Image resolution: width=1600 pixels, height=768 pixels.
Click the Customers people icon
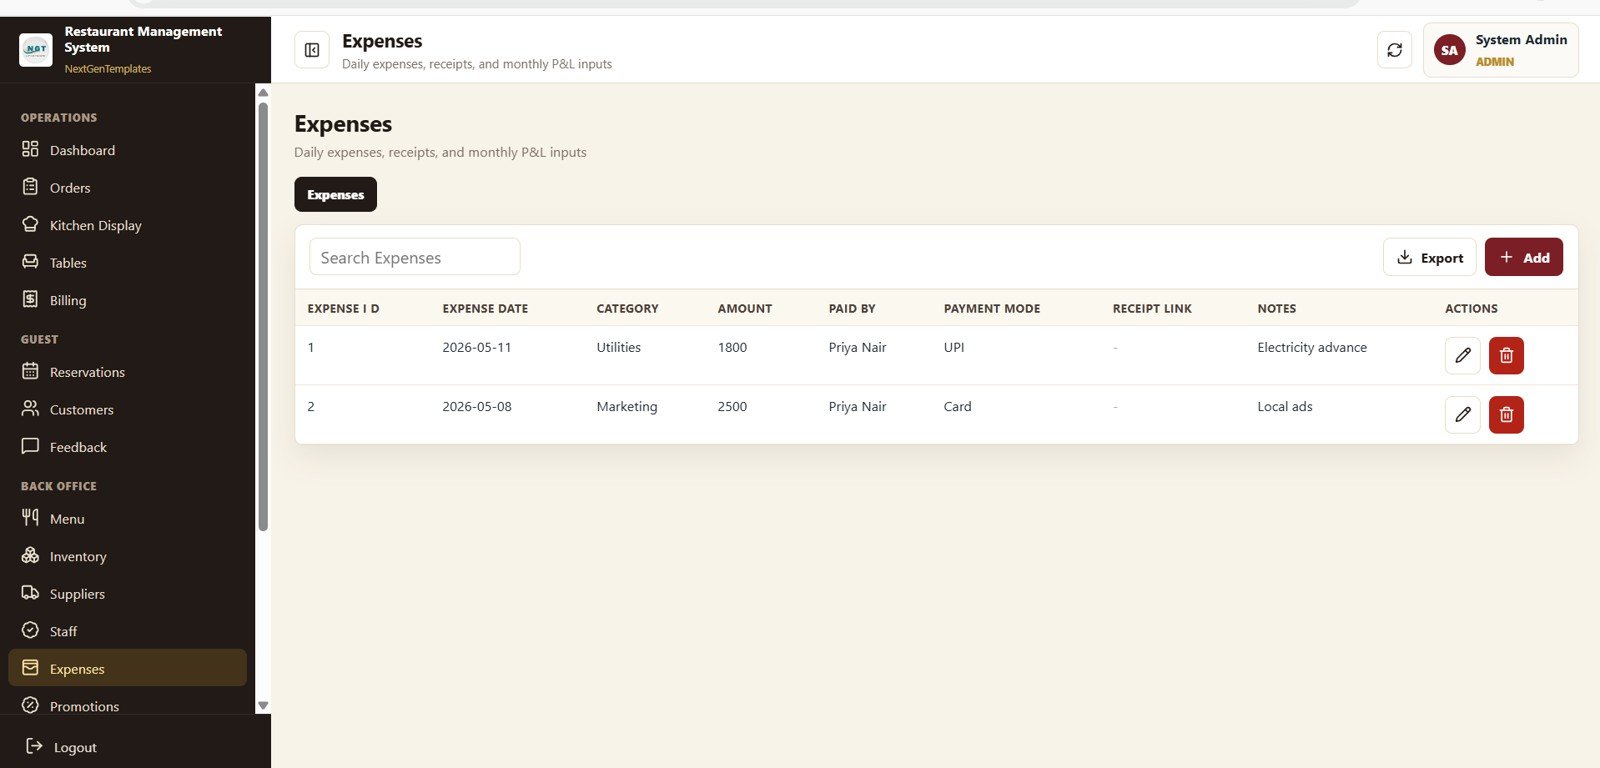(30, 409)
